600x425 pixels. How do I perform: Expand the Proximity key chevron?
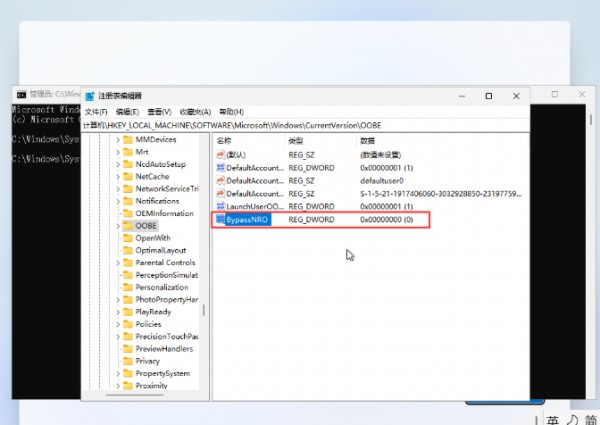pos(118,386)
